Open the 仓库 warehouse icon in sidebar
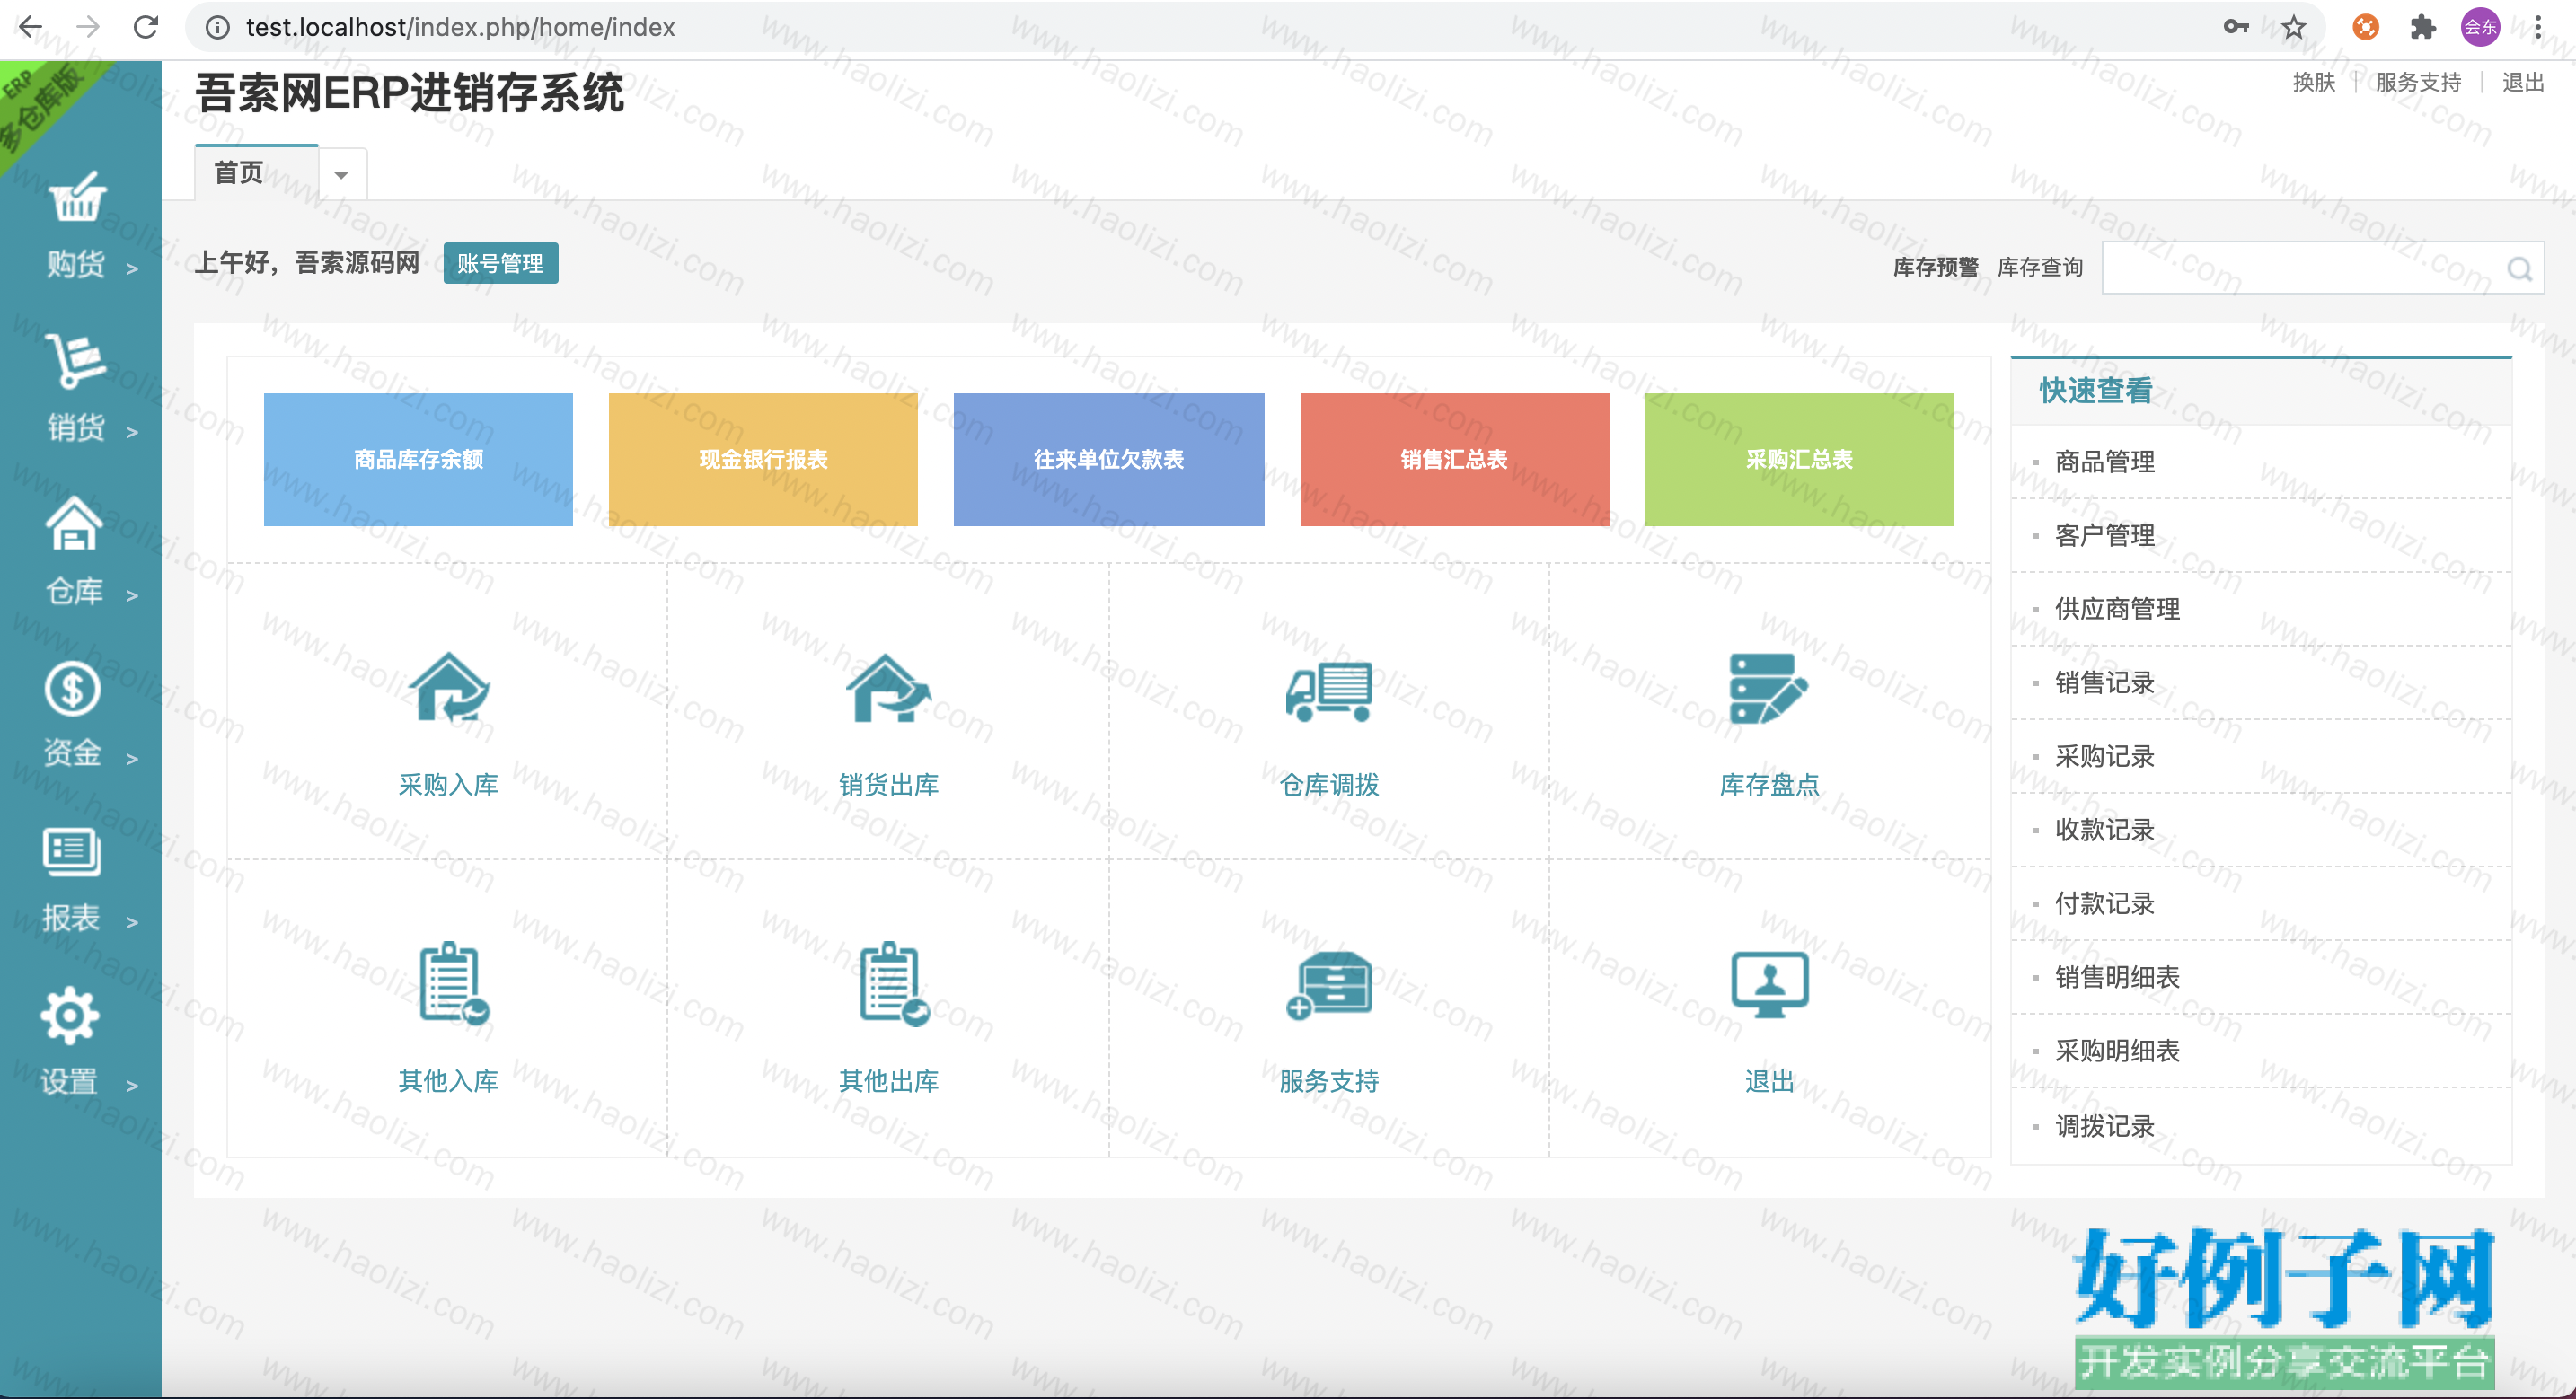Viewport: 2576px width, 1399px height. [74, 523]
